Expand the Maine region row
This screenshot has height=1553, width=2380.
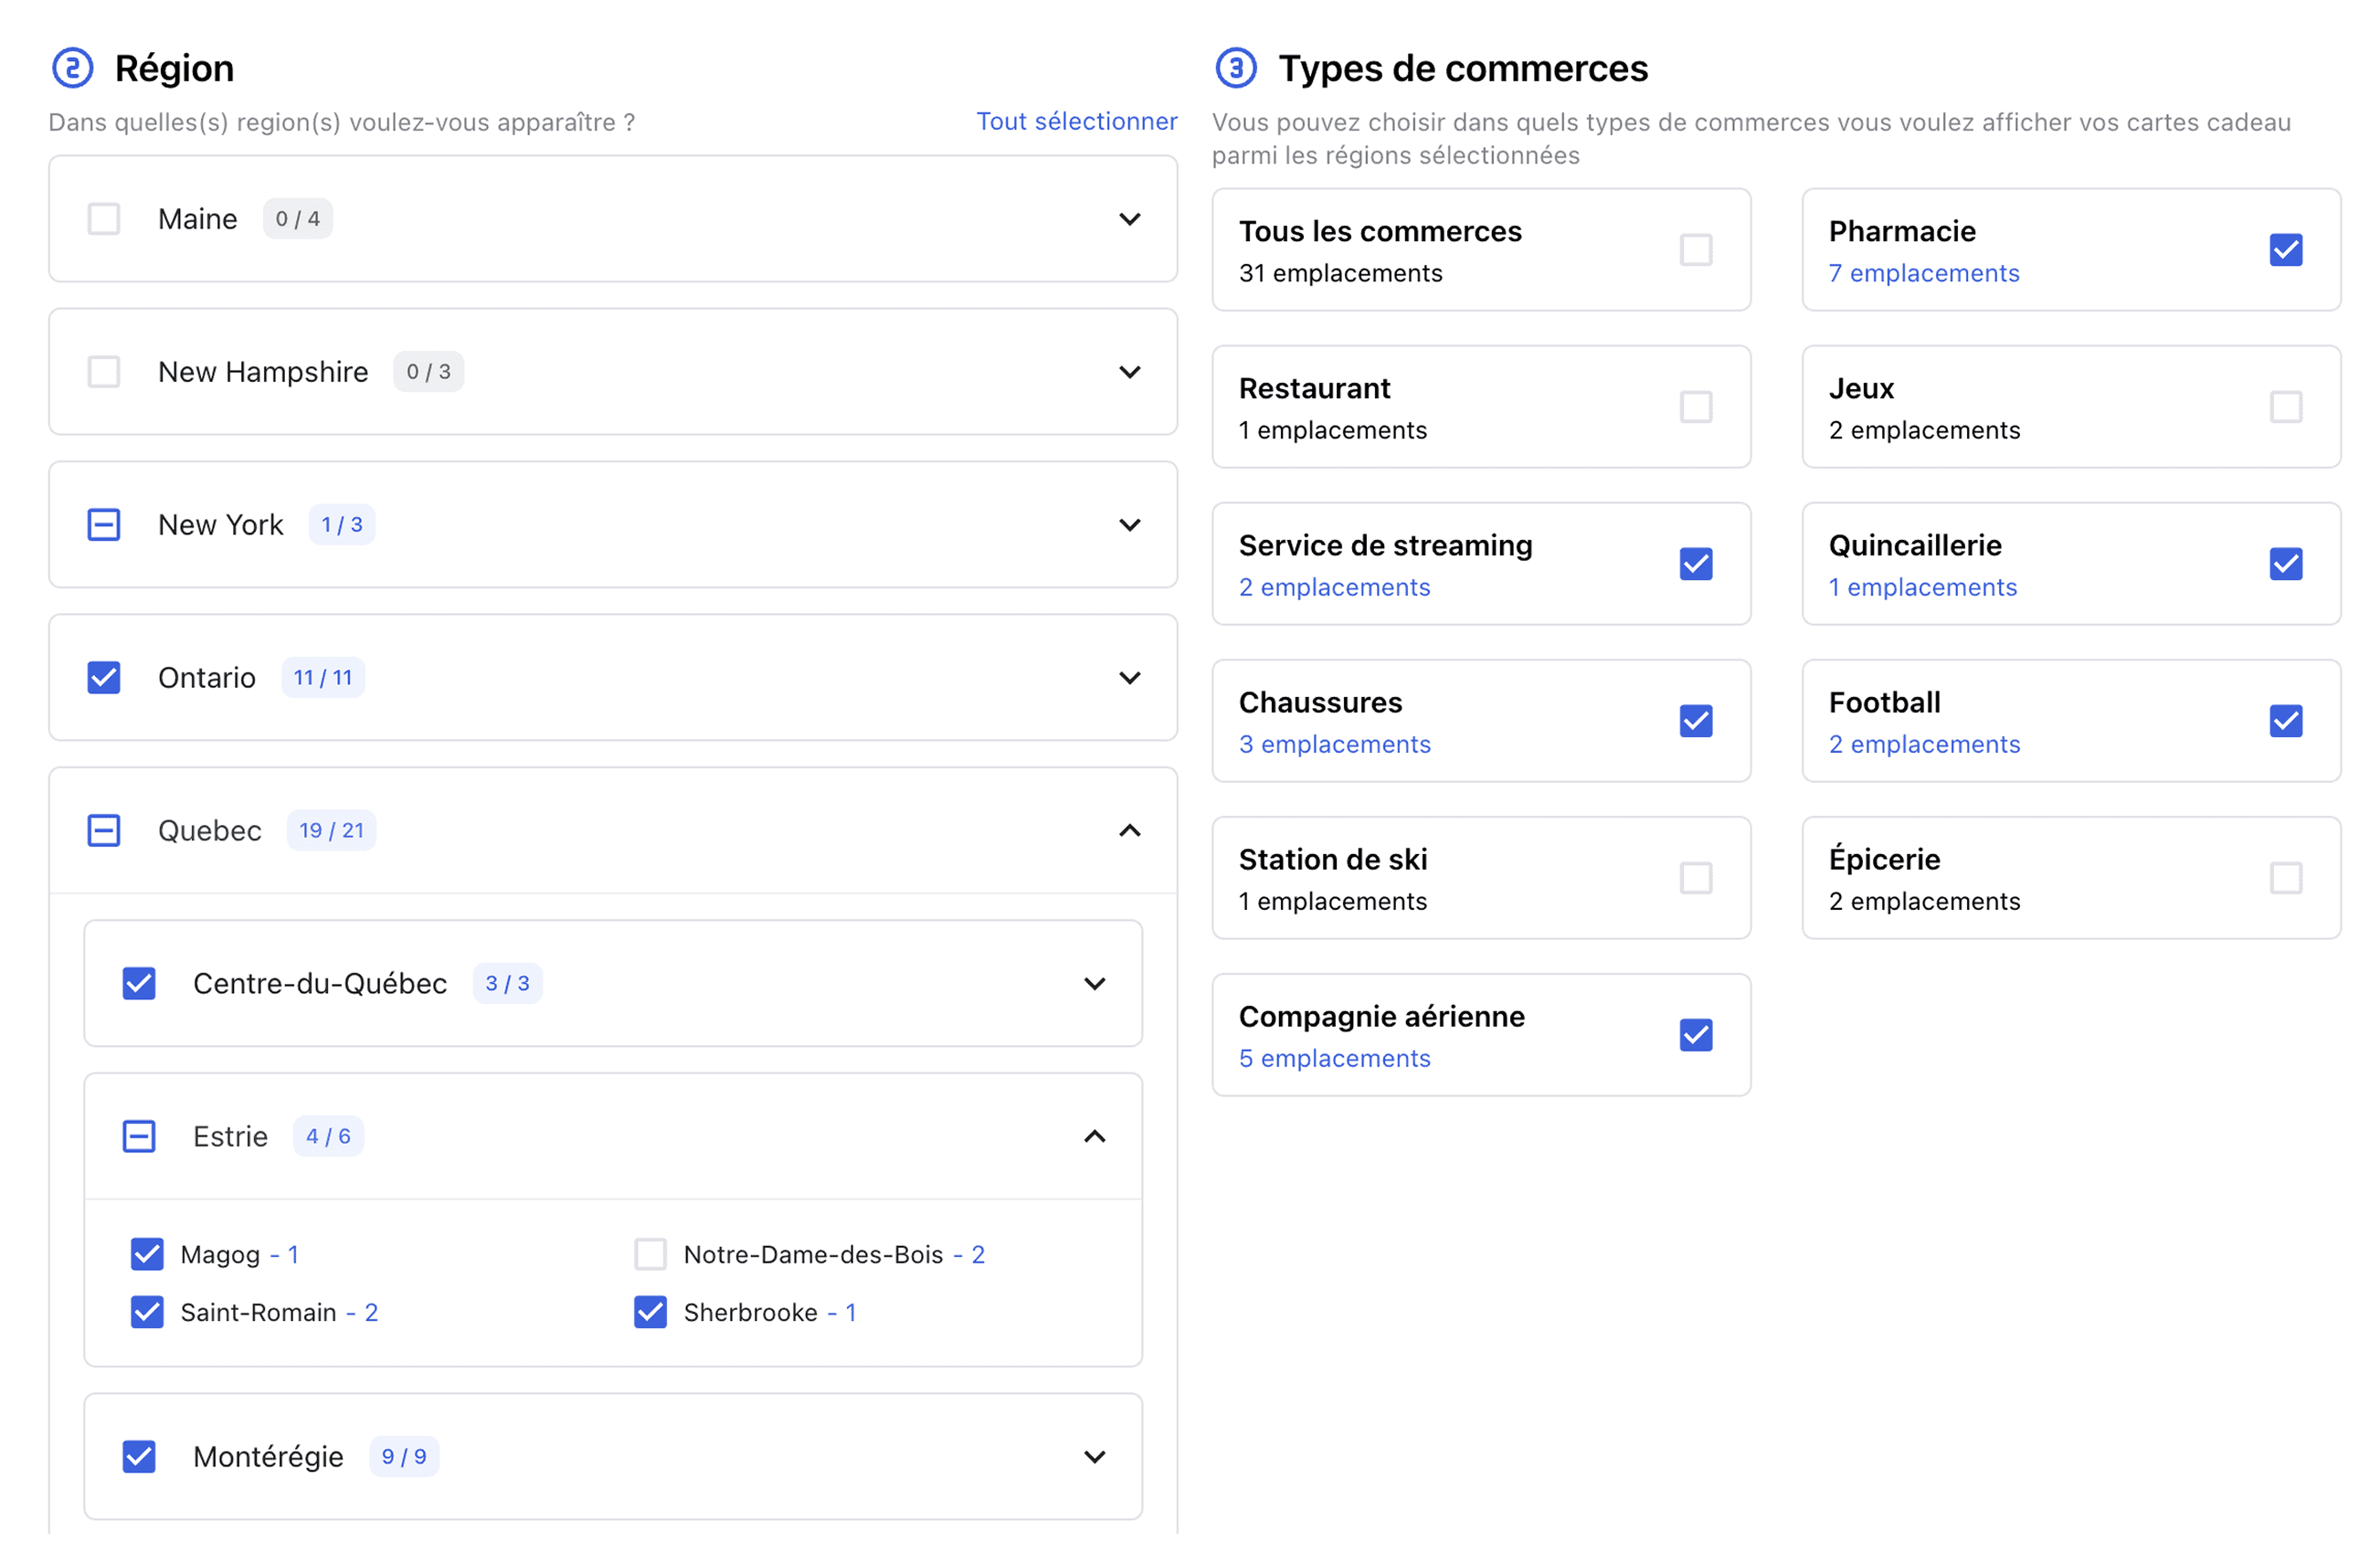point(1130,219)
